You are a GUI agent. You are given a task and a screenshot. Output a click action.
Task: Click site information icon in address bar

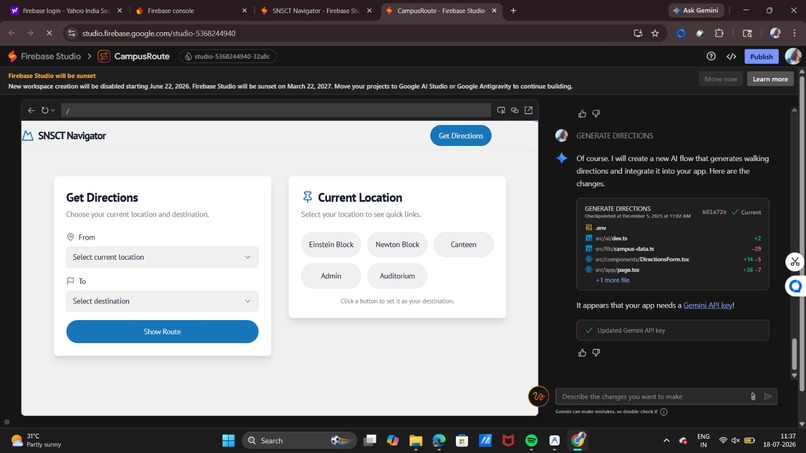point(72,33)
